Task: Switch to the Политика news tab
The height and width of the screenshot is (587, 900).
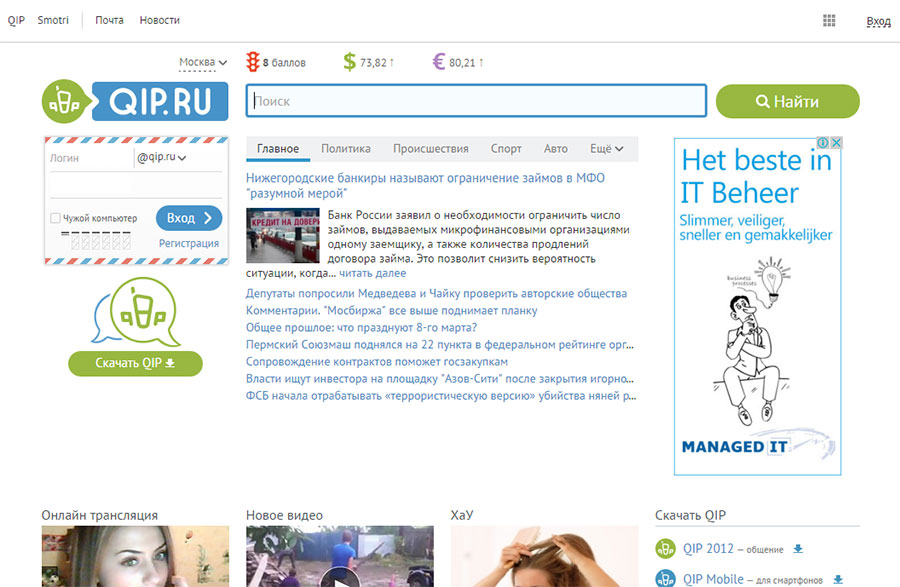Action: 346,149
